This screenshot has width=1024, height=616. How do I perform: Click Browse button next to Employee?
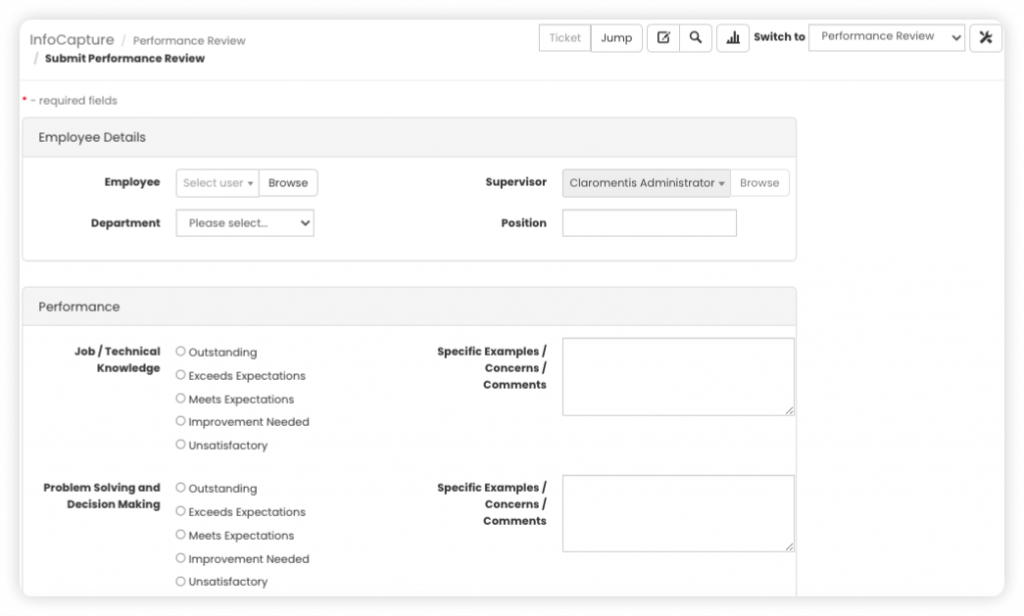288,183
